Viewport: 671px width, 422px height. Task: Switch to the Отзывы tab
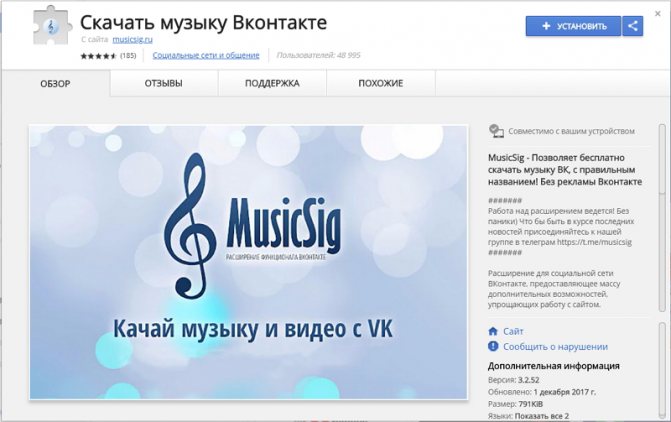point(163,83)
